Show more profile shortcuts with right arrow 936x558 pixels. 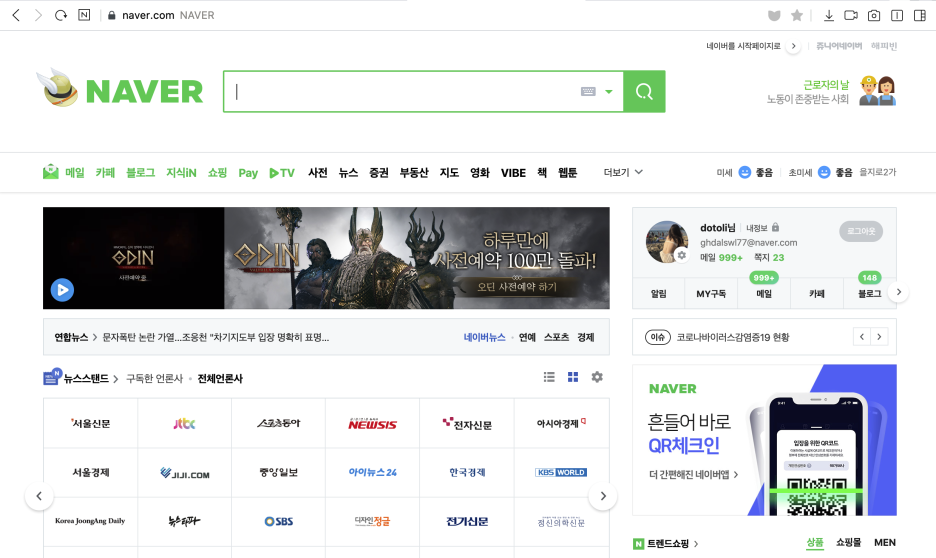[x=899, y=292]
